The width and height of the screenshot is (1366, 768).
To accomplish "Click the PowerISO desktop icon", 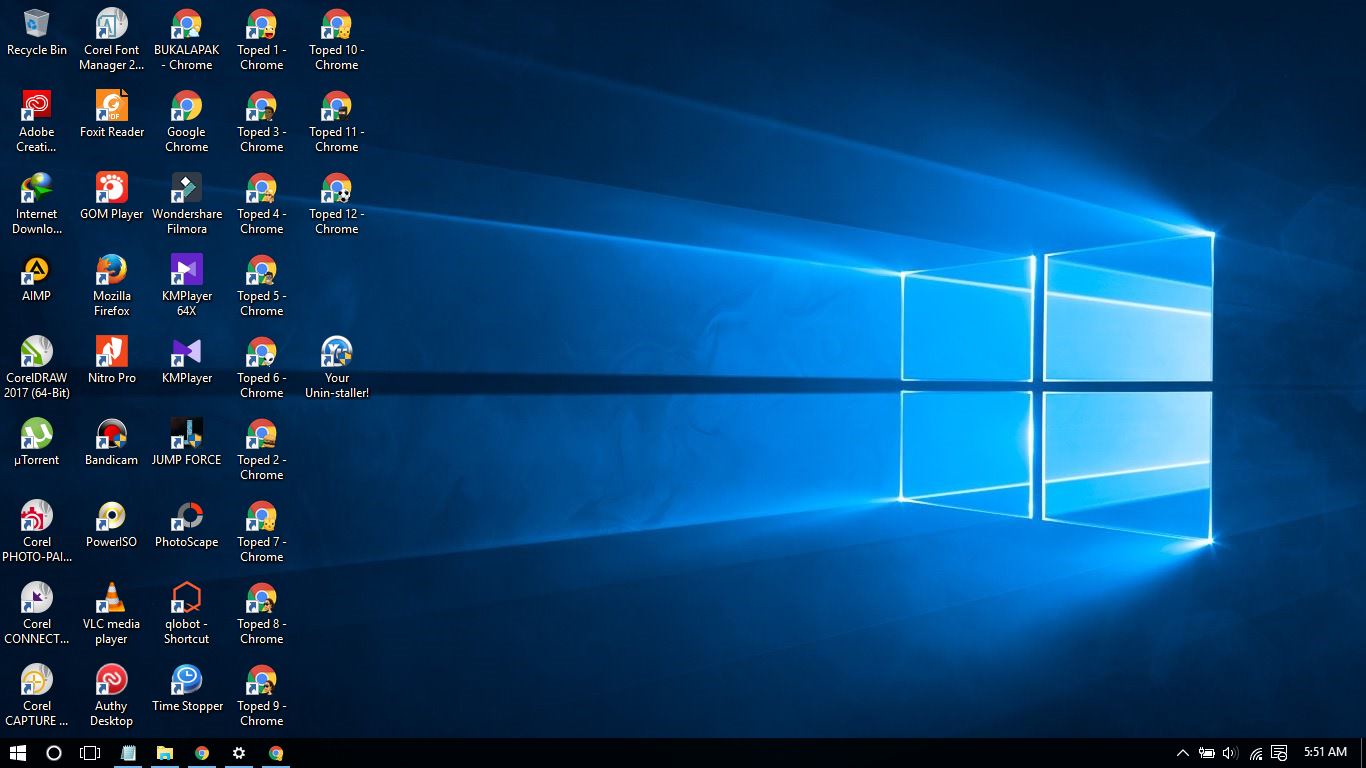I will (x=111, y=524).
